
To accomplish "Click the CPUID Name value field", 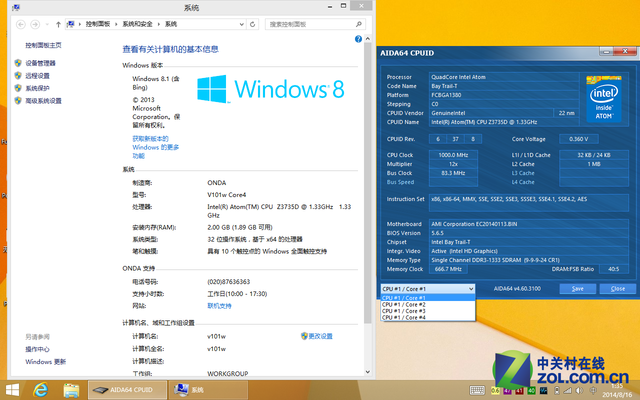I will click(x=504, y=122).
